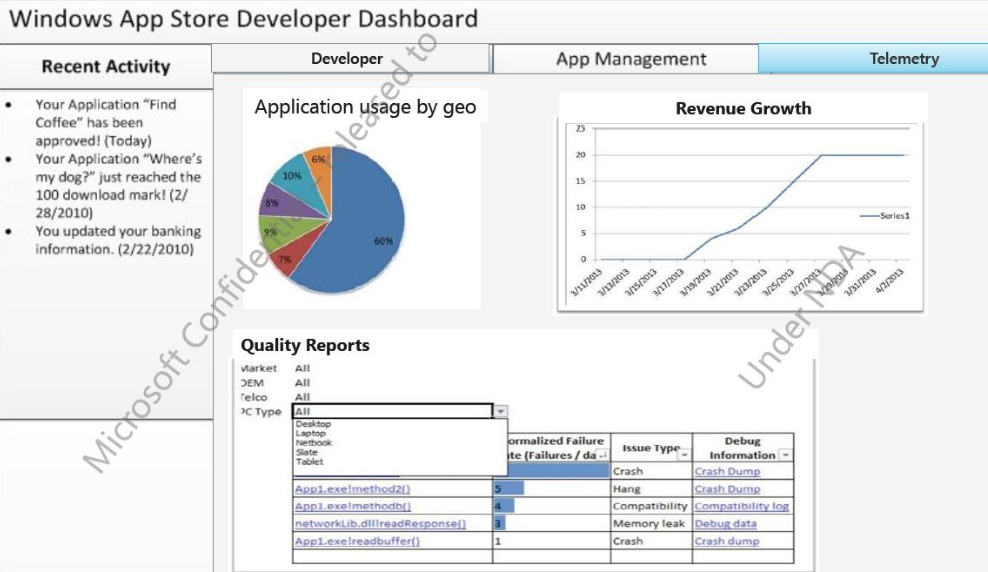Click the PC Type combo box field
988x572 pixels.
[x=392, y=411]
